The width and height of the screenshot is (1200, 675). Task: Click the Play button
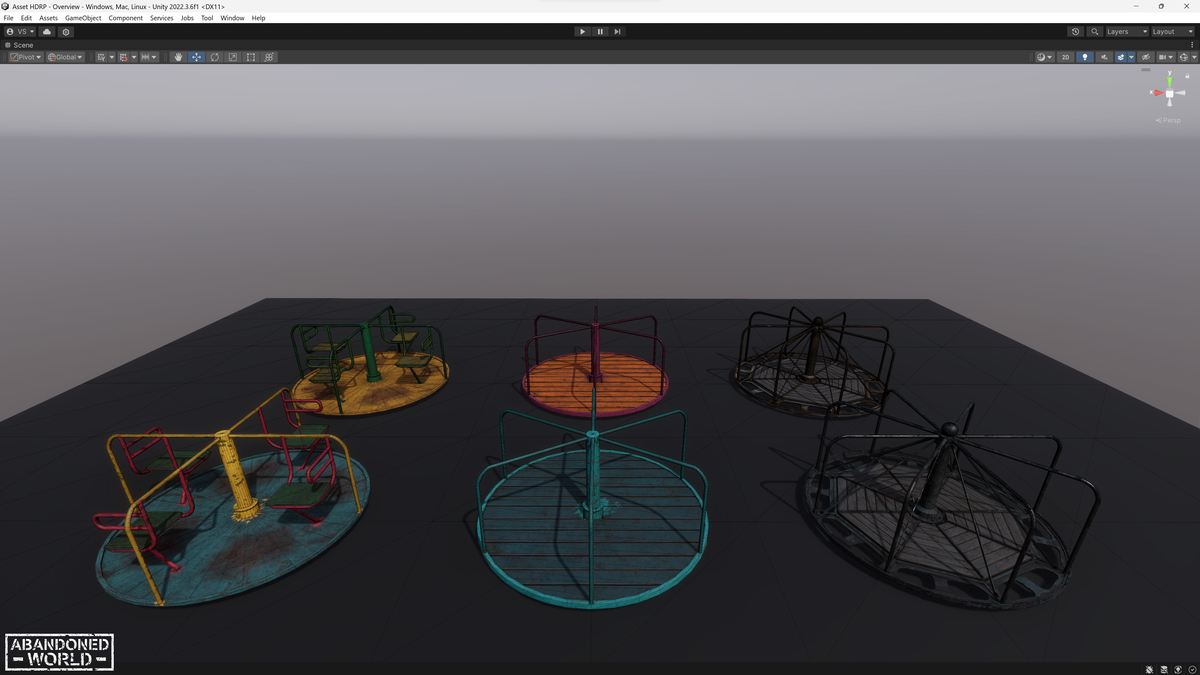(582, 32)
